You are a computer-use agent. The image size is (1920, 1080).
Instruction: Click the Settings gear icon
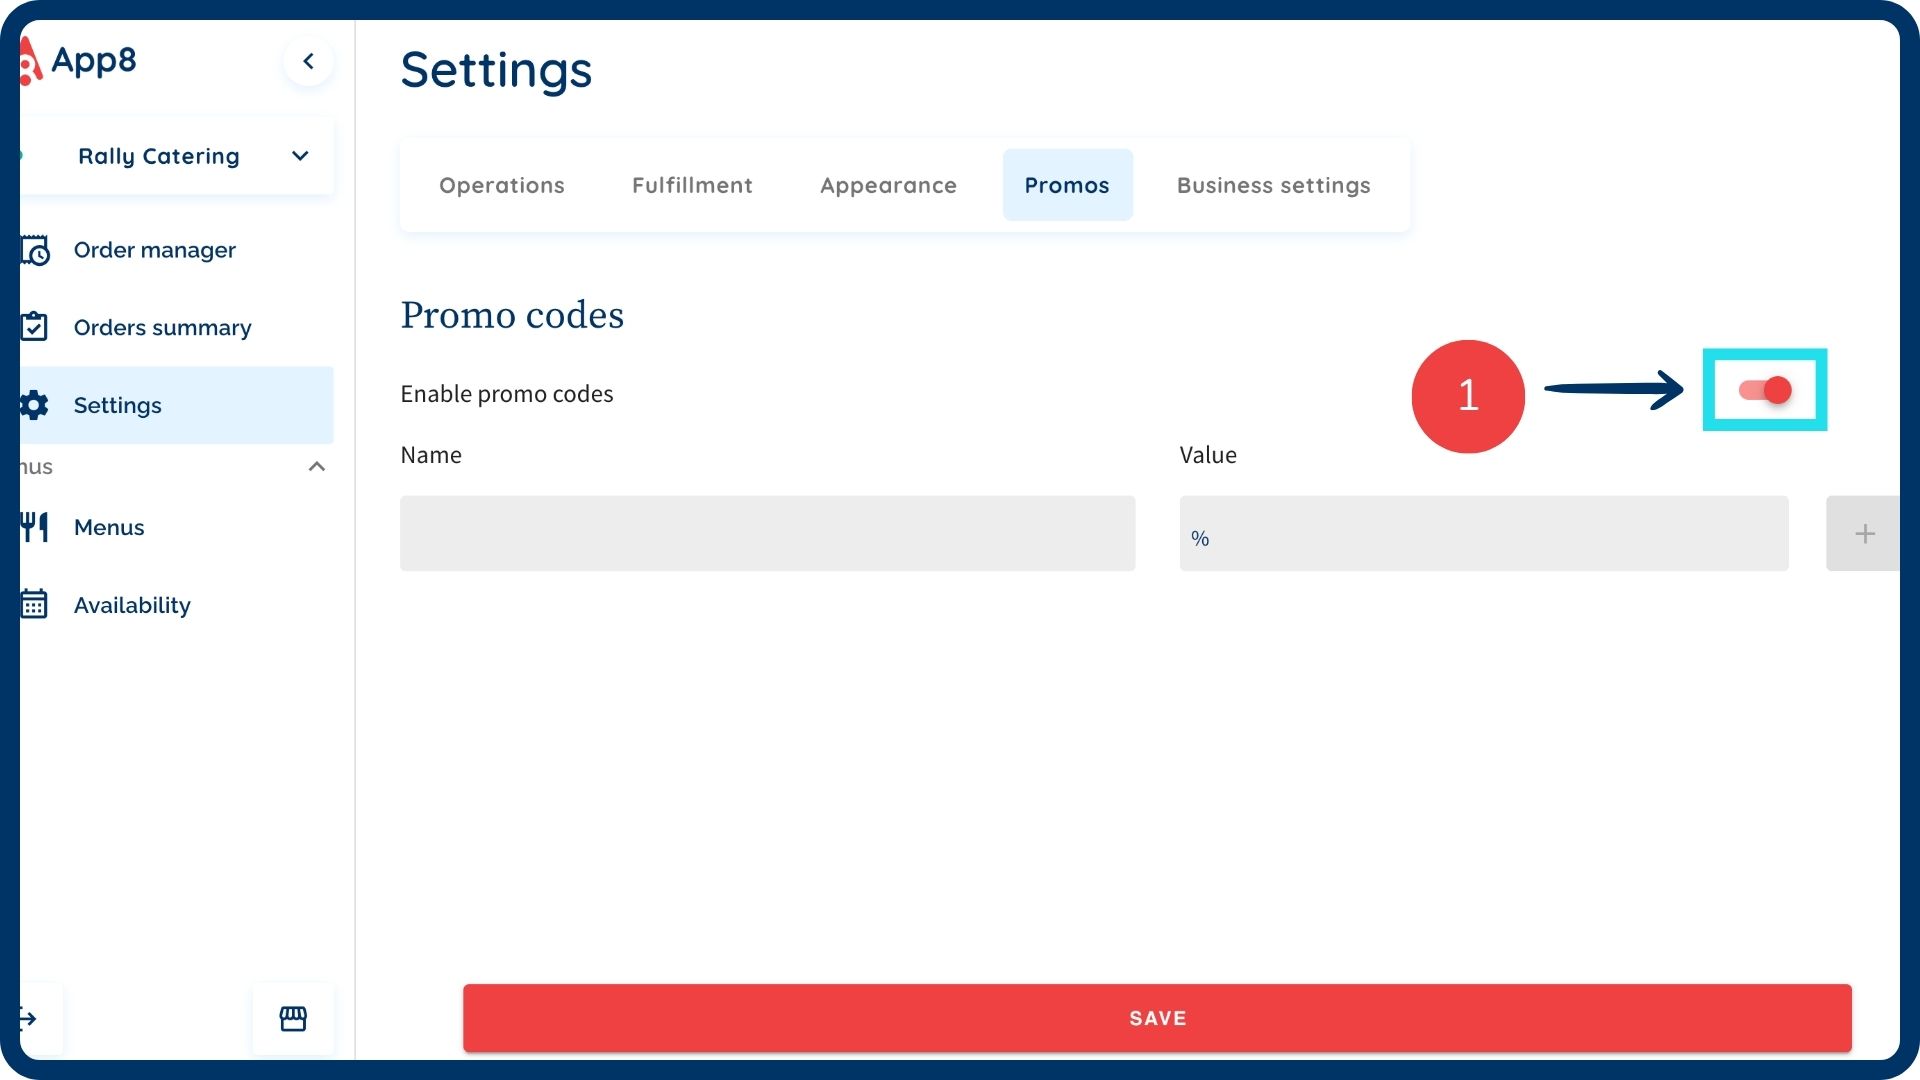(35, 405)
